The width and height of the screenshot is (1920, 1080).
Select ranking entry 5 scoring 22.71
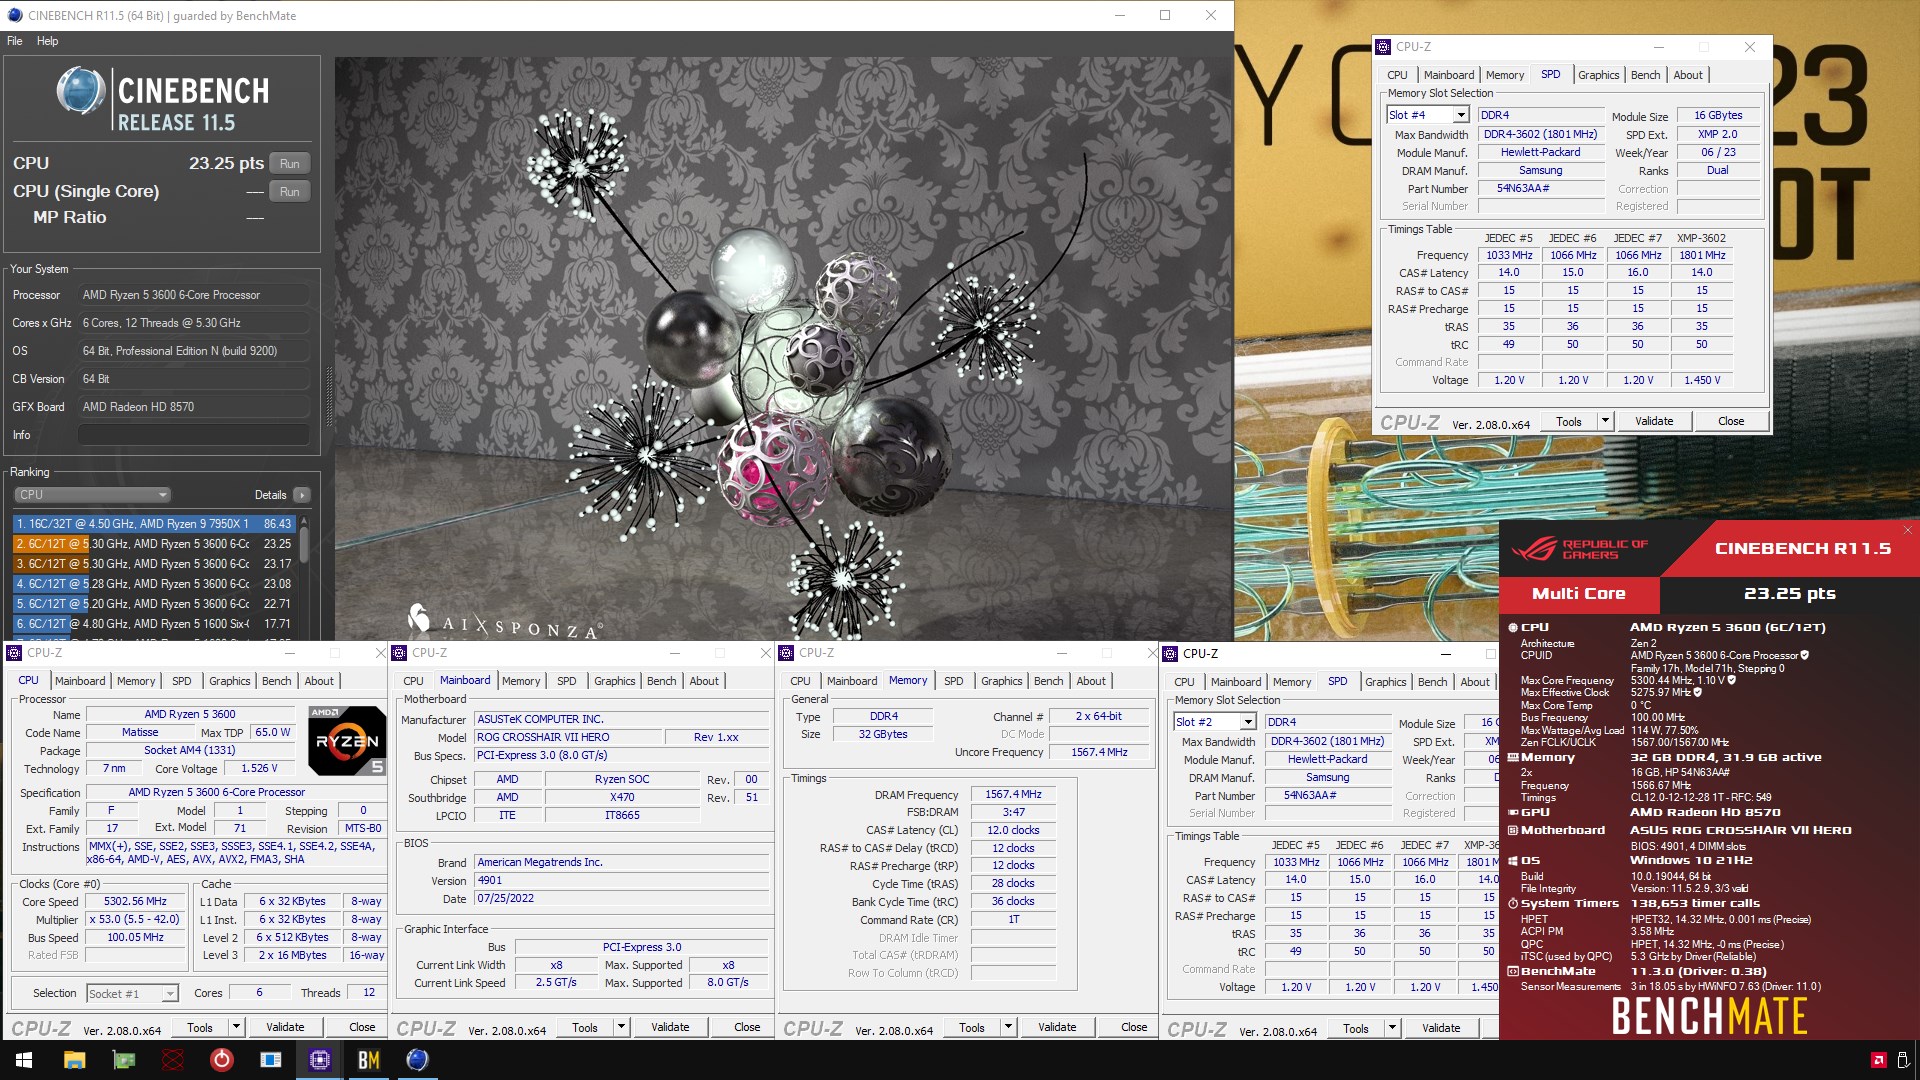click(x=153, y=604)
